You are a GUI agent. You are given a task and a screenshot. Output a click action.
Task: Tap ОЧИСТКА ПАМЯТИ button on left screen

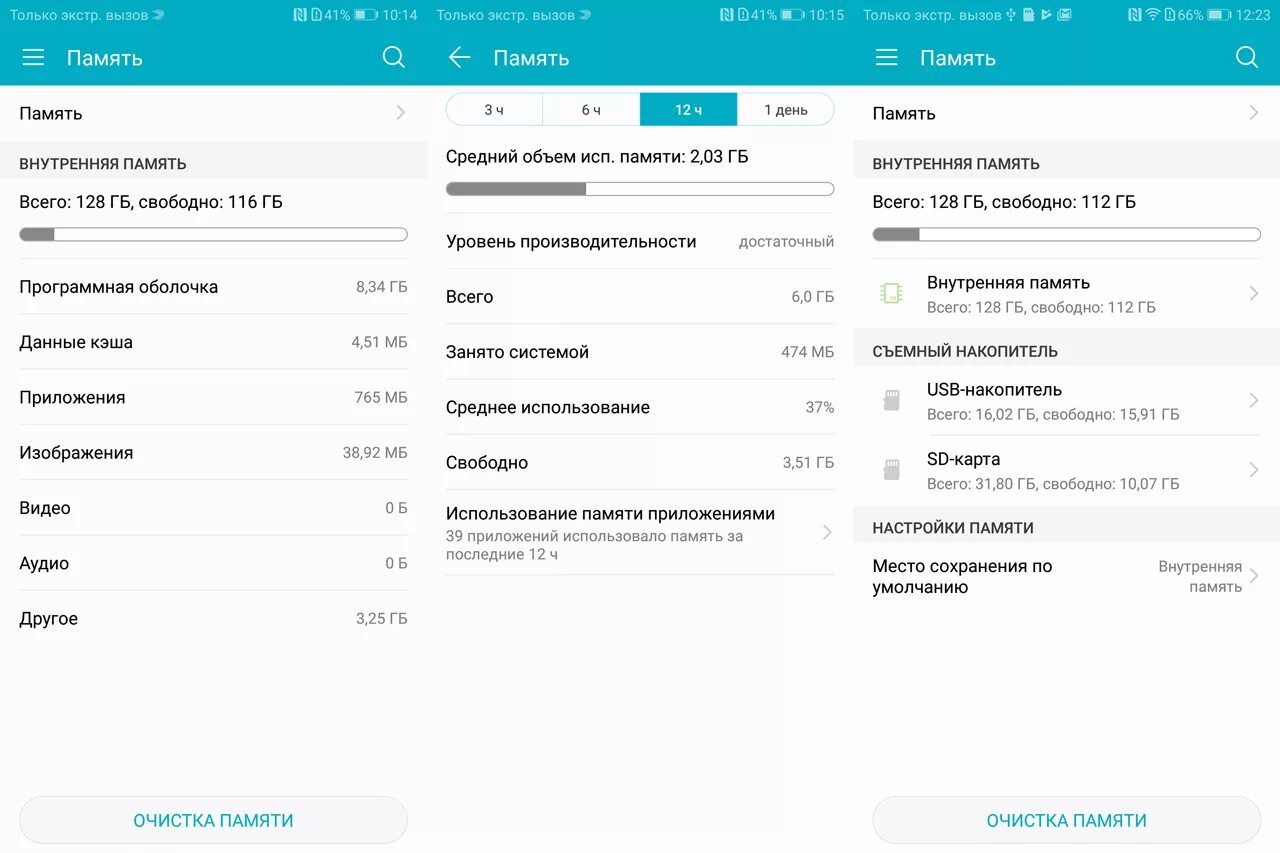(213, 820)
